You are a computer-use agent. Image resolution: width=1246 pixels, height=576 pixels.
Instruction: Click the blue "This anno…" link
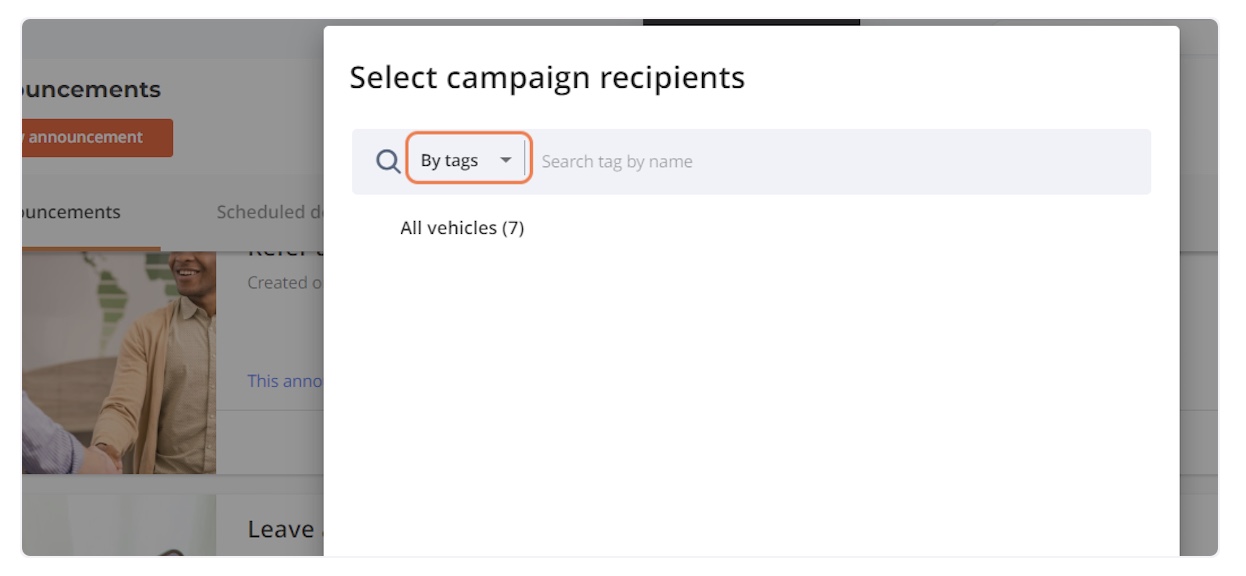(x=284, y=381)
